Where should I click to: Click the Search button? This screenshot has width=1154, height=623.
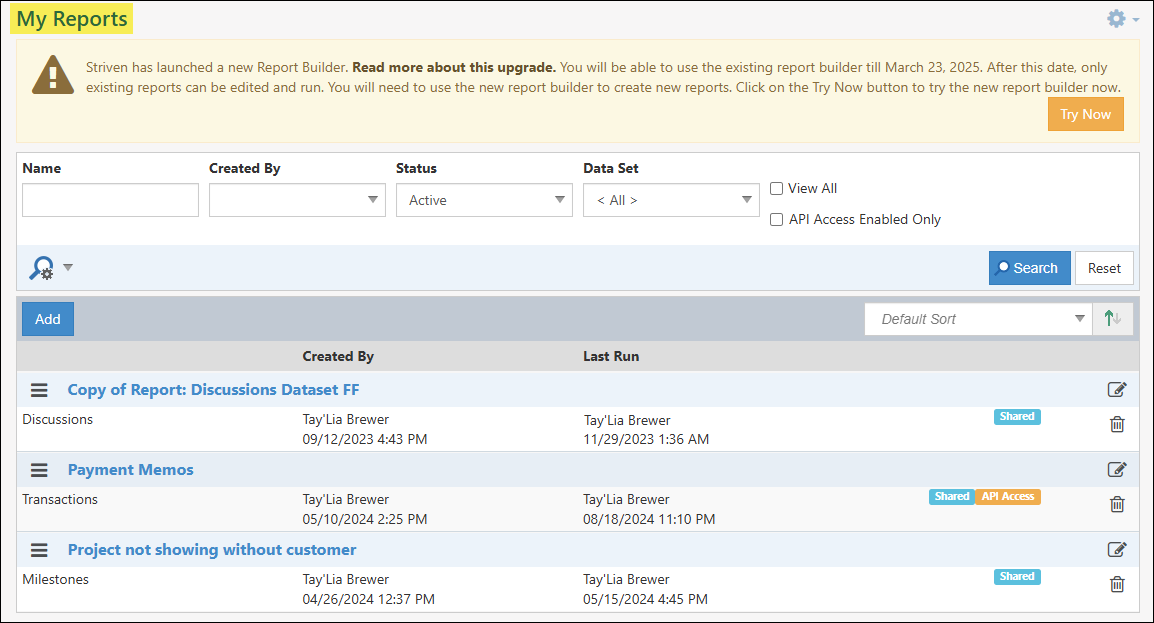tap(1029, 267)
